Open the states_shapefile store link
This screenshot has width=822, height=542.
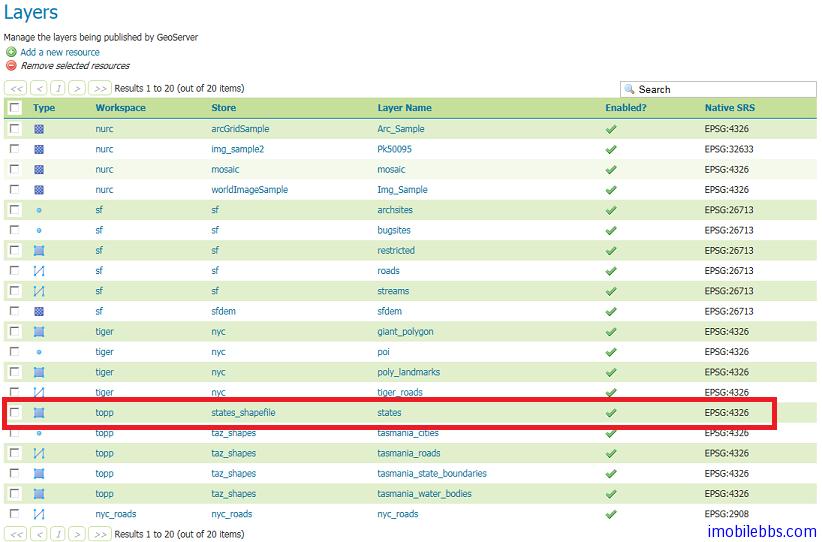pos(243,413)
